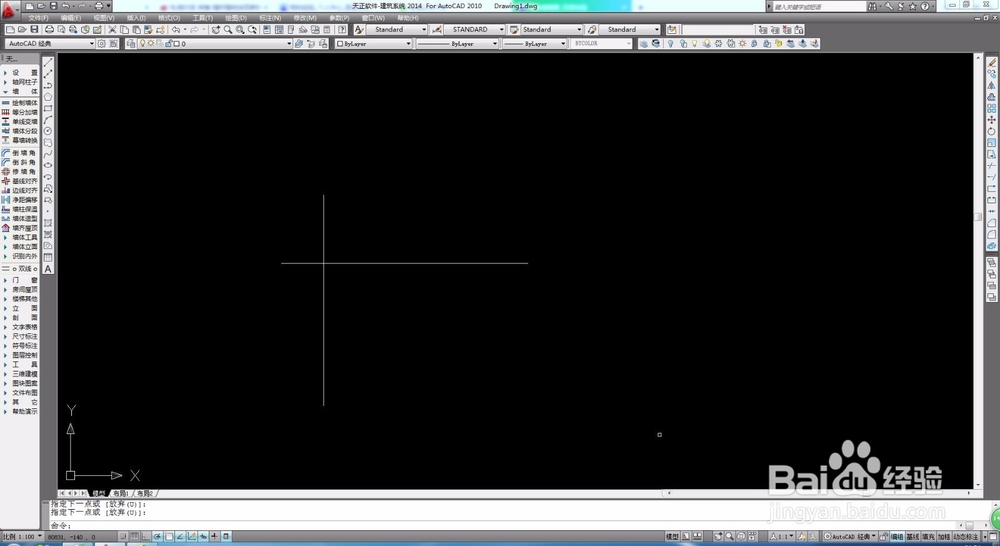Open the 视图(V) menu
Screen dimensions: 1000x546
(103, 18)
